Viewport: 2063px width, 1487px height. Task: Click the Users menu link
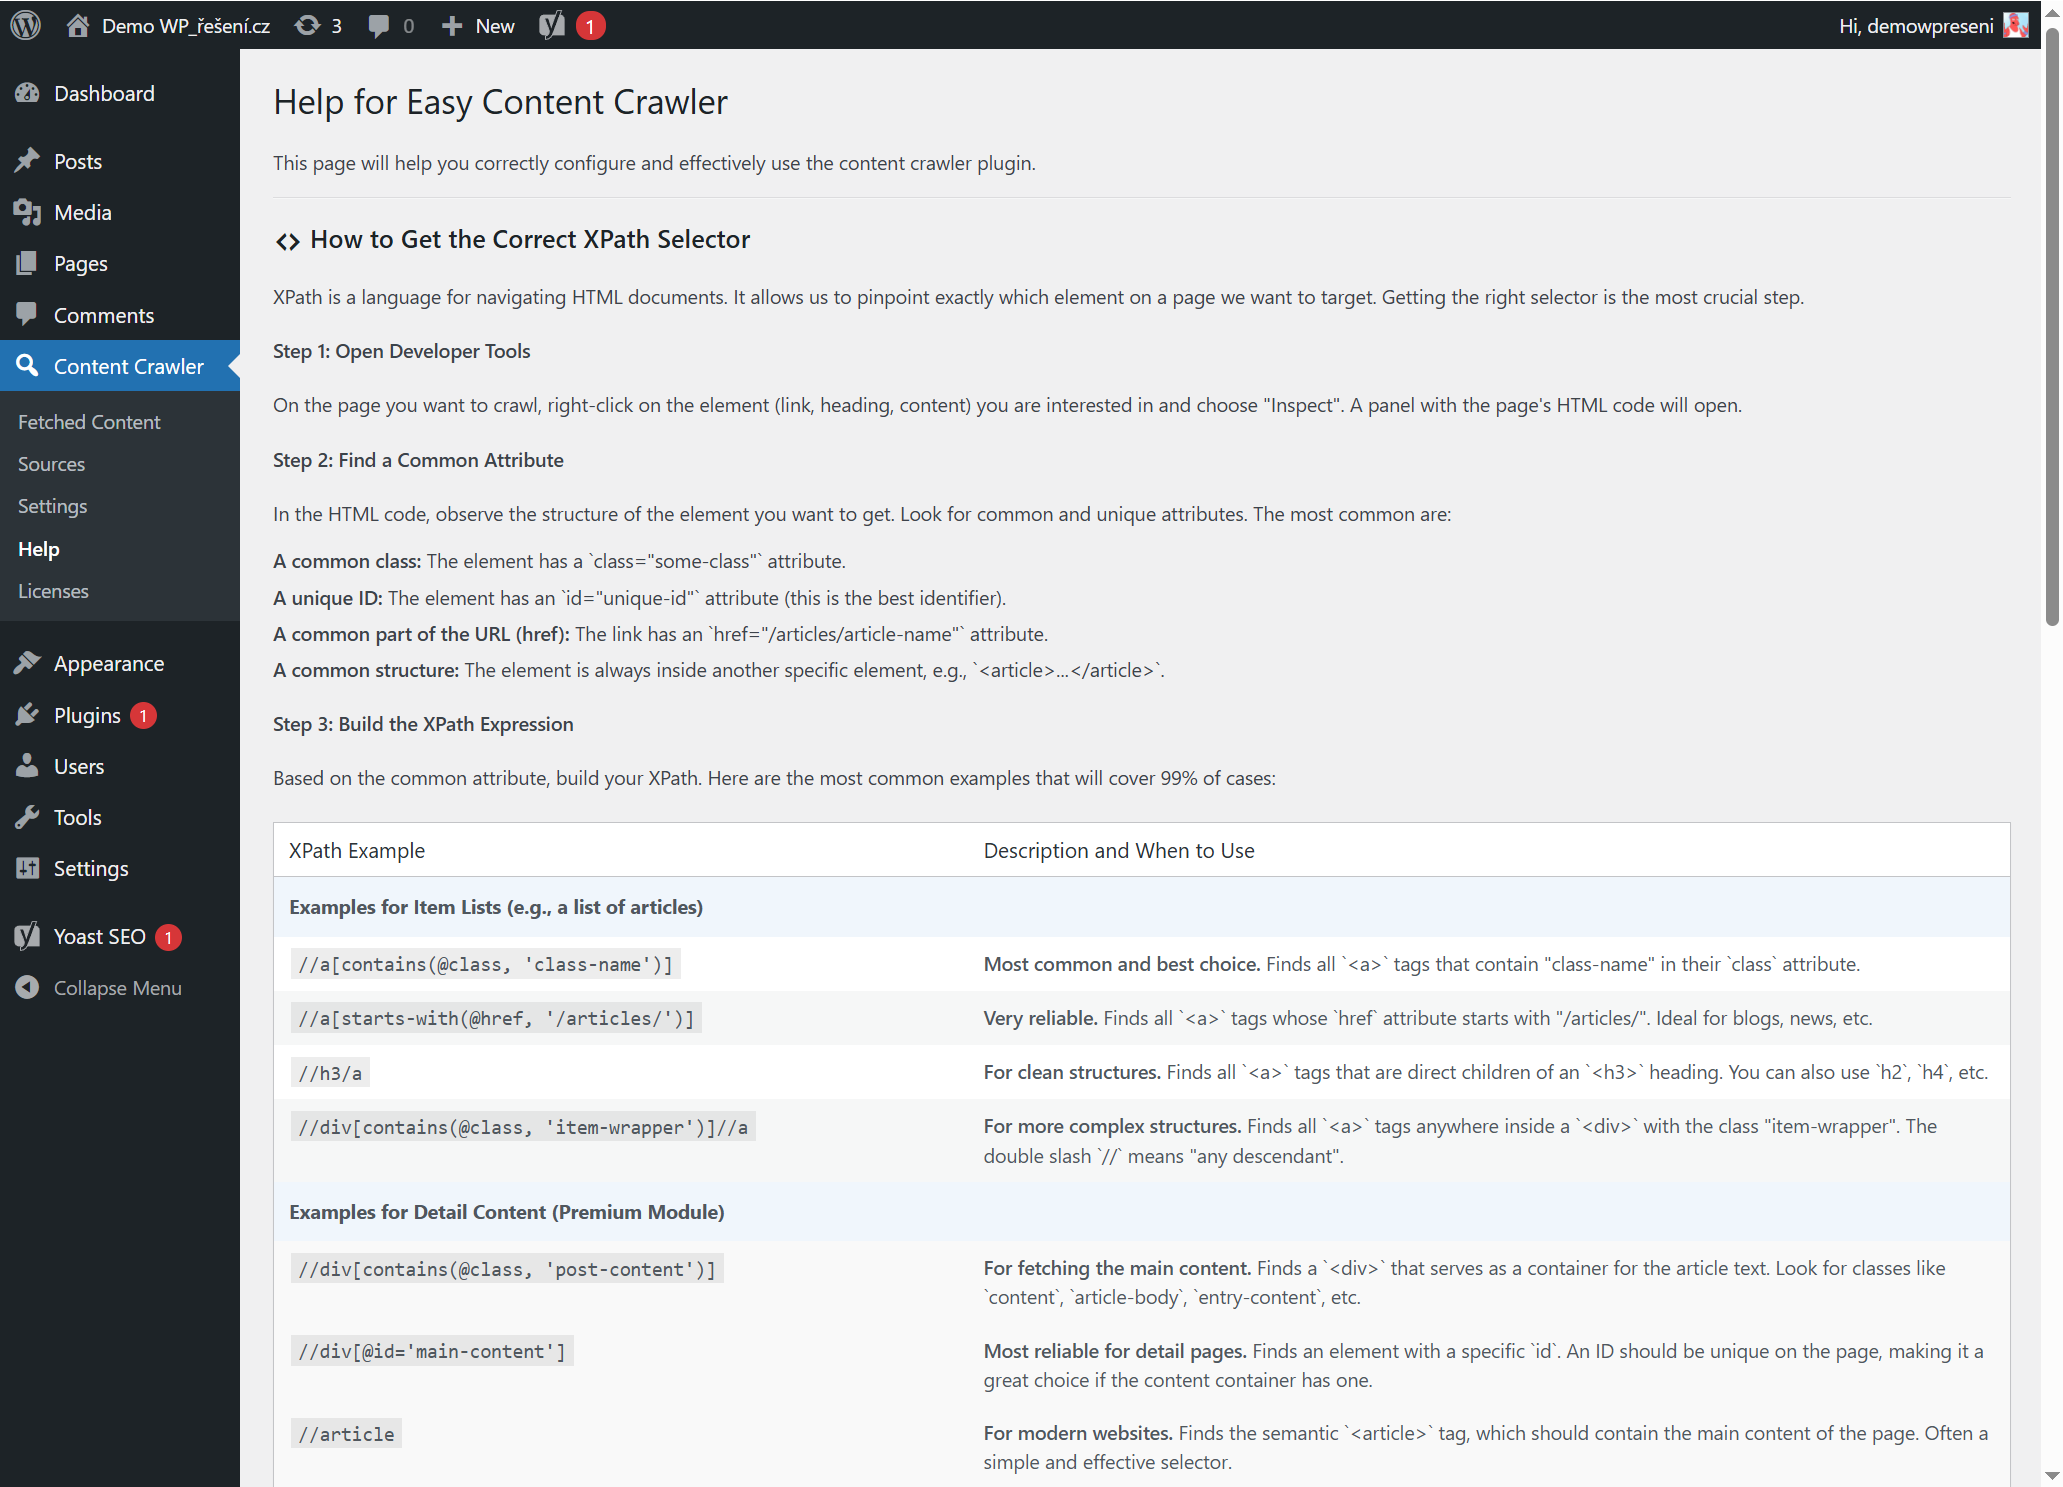[79, 766]
